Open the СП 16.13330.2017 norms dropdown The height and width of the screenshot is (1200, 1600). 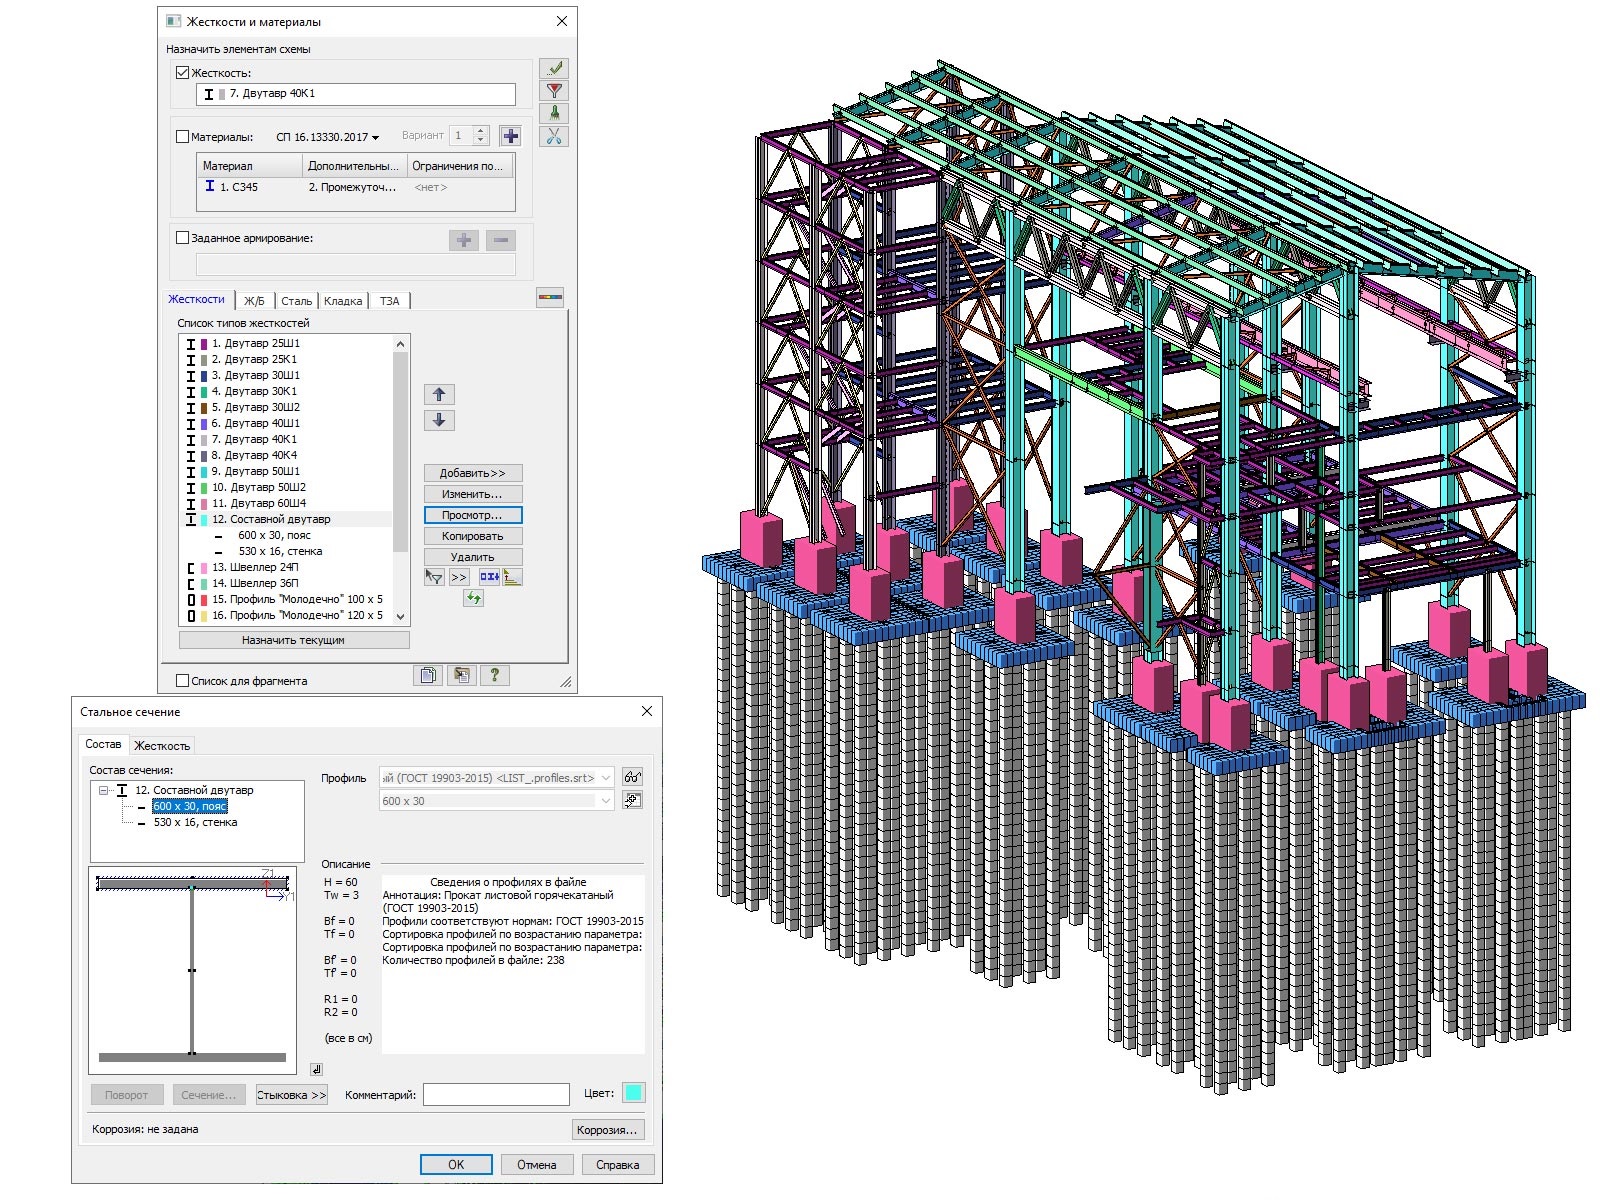click(x=328, y=137)
